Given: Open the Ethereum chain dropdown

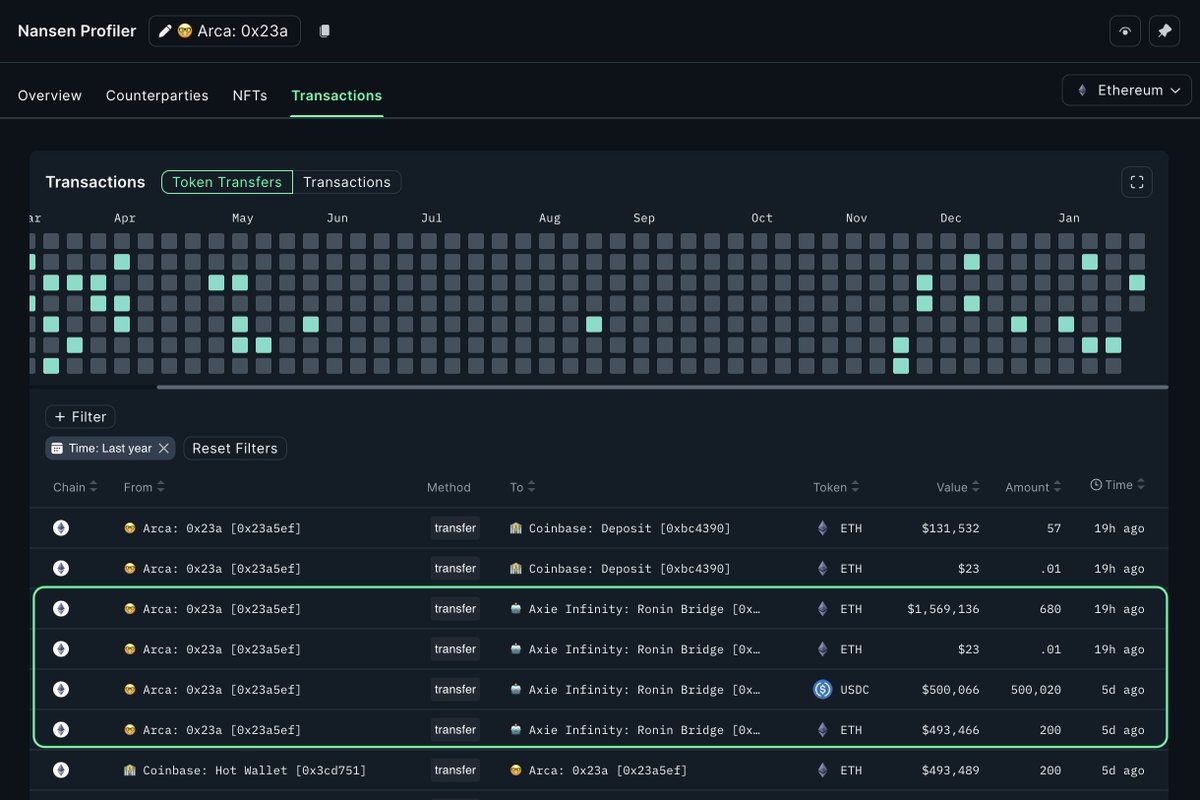Looking at the screenshot, I should tap(1127, 90).
